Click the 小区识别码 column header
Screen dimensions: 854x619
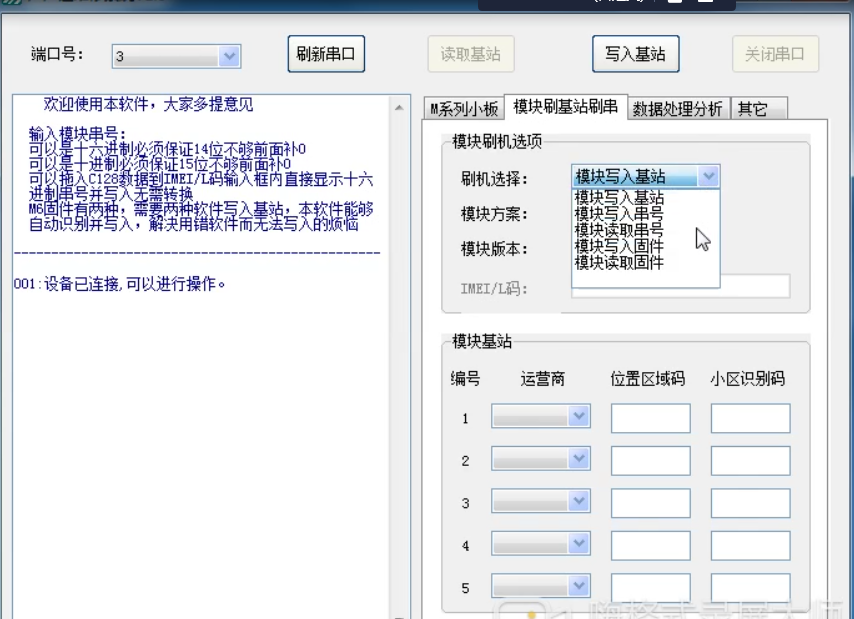748,378
